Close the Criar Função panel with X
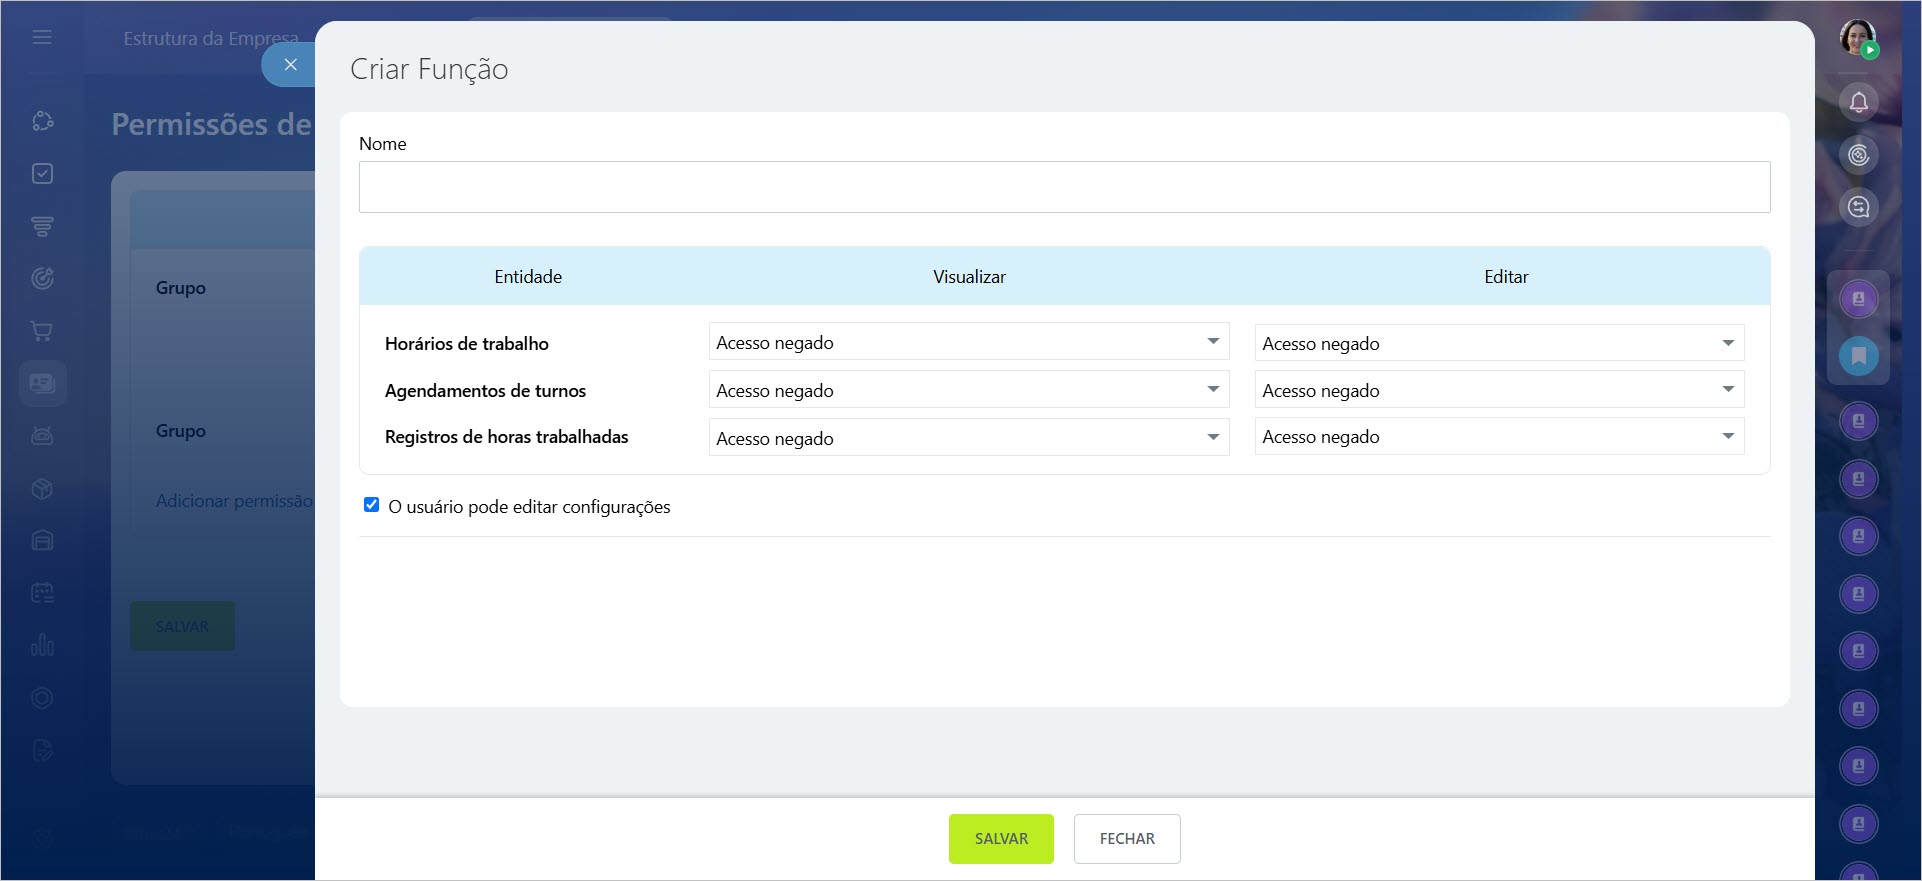1922x881 pixels. (290, 65)
